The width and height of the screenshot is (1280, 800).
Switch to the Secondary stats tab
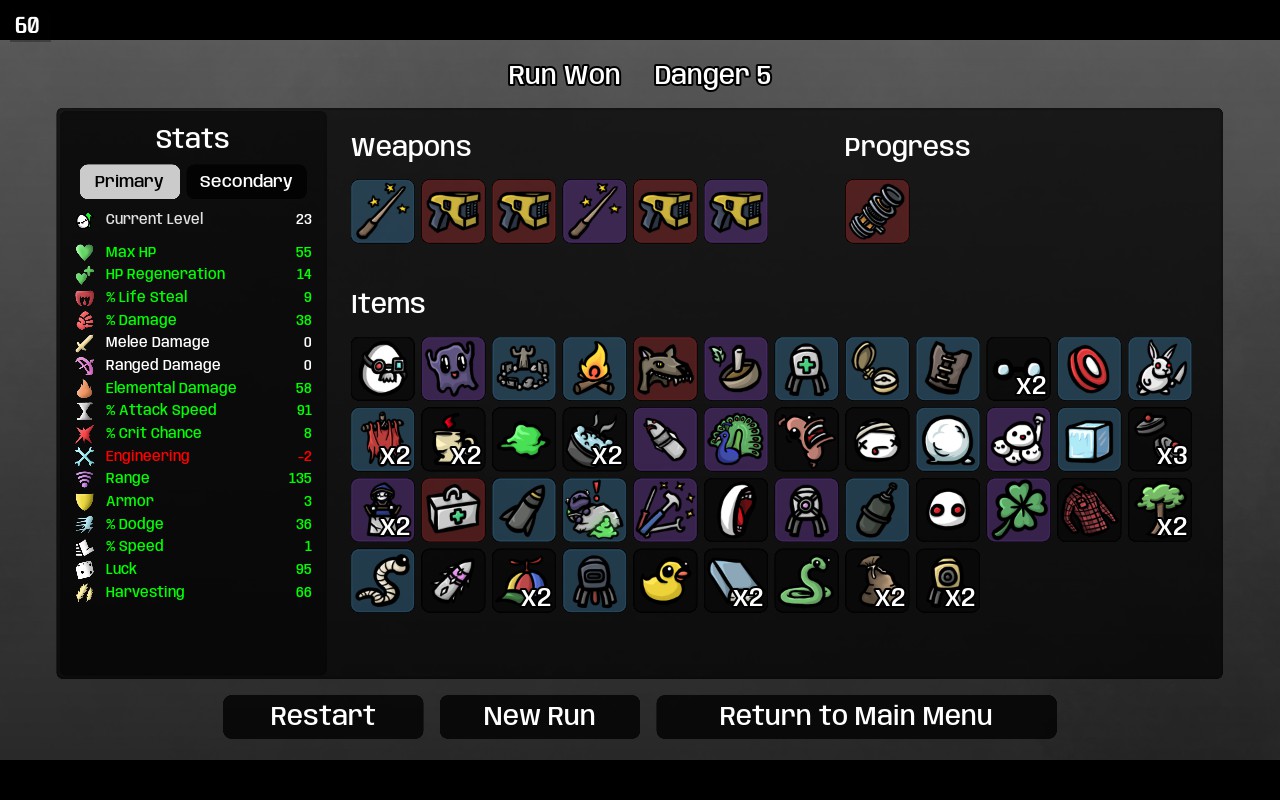click(246, 181)
